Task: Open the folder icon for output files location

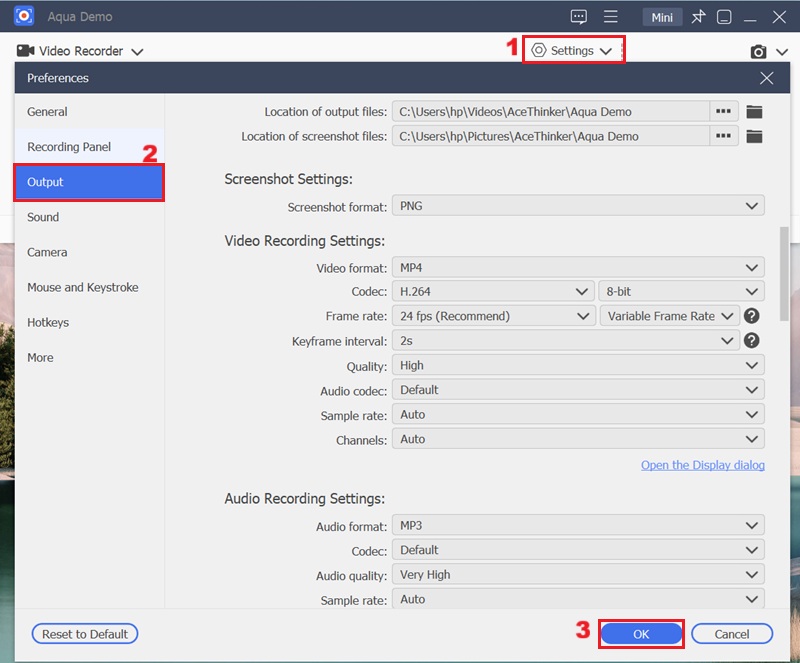Action: (x=755, y=111)
